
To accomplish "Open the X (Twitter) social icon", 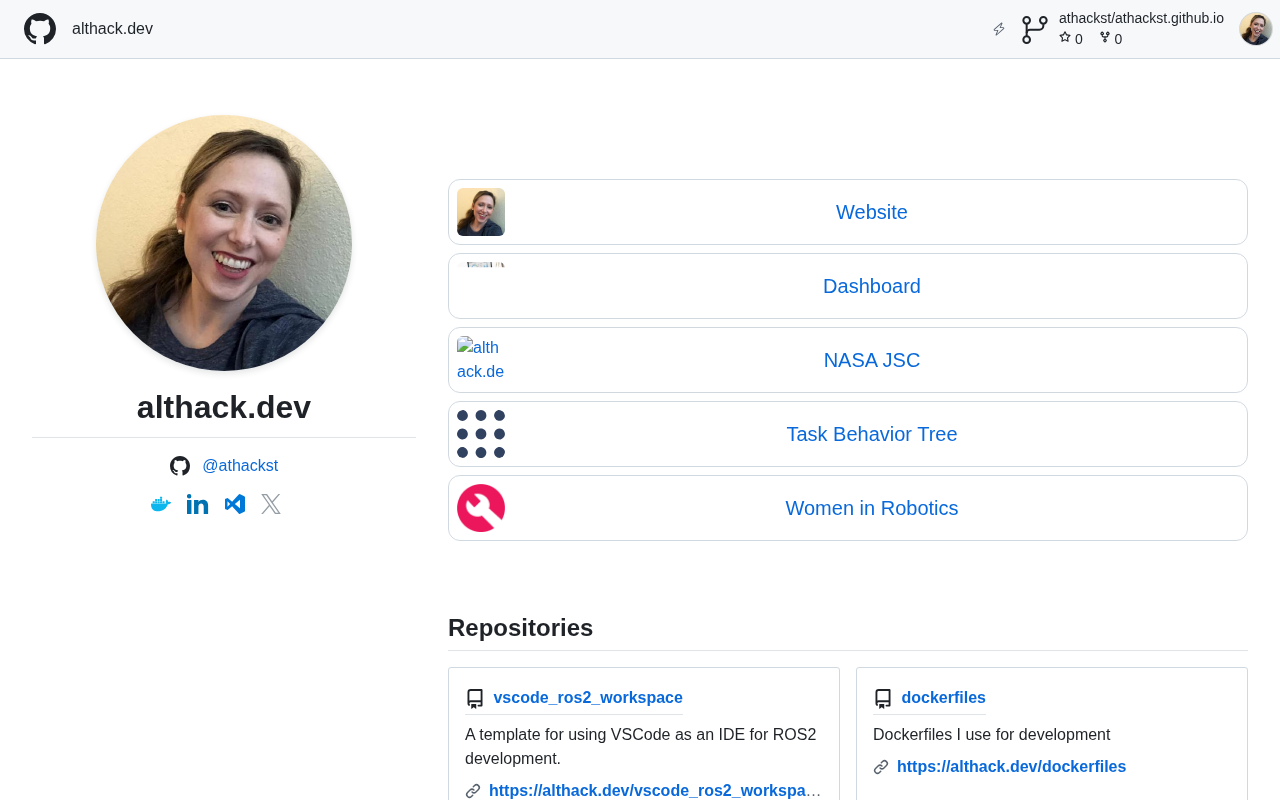I will coord(271,504).
